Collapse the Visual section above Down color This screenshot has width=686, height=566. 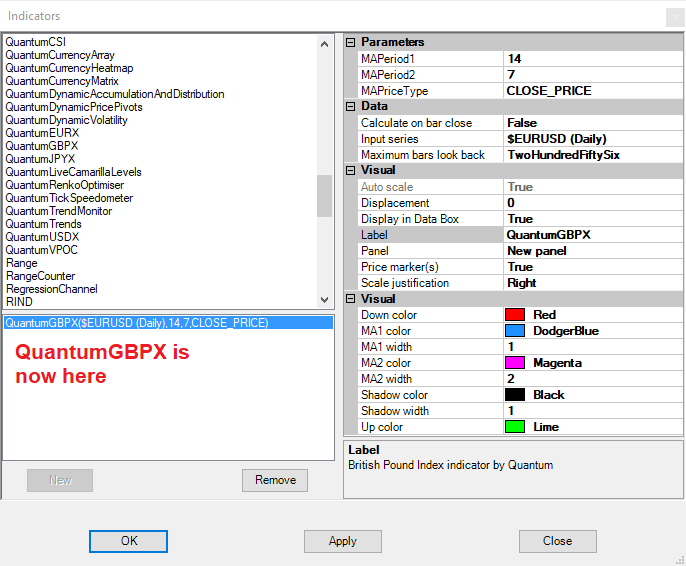point(350,299)
